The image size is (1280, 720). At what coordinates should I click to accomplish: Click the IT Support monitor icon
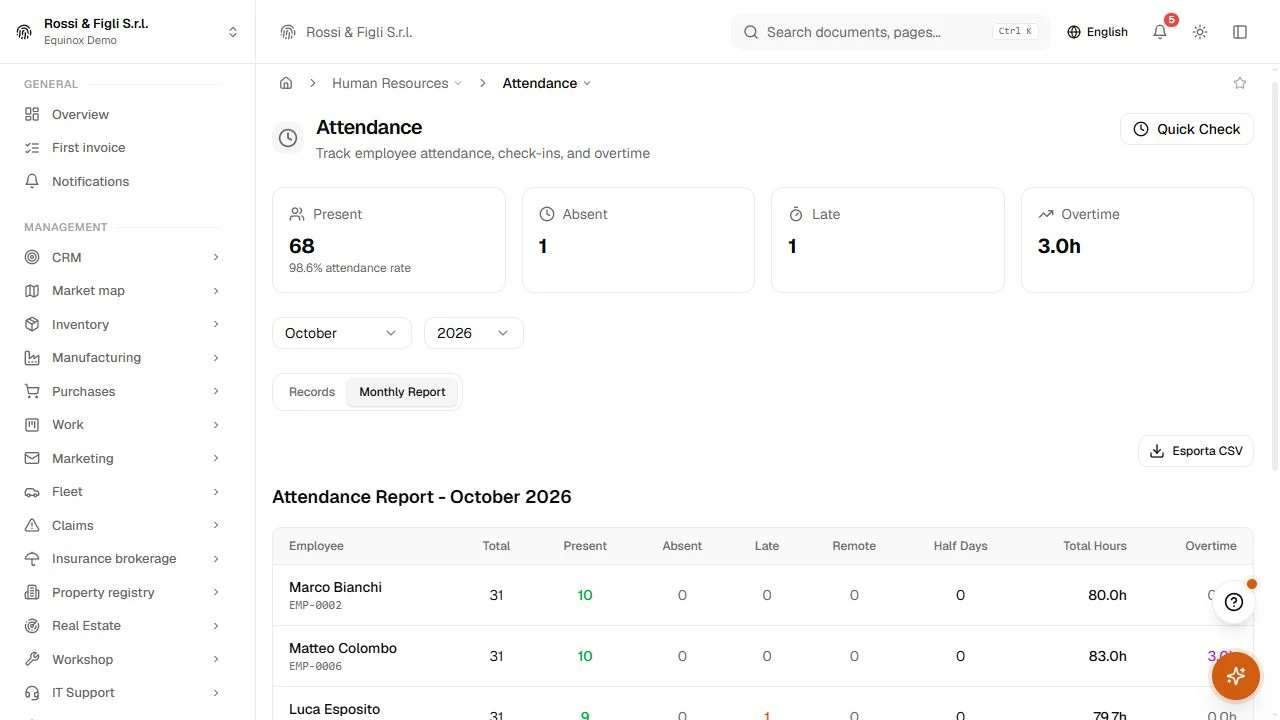coord(32,693)
